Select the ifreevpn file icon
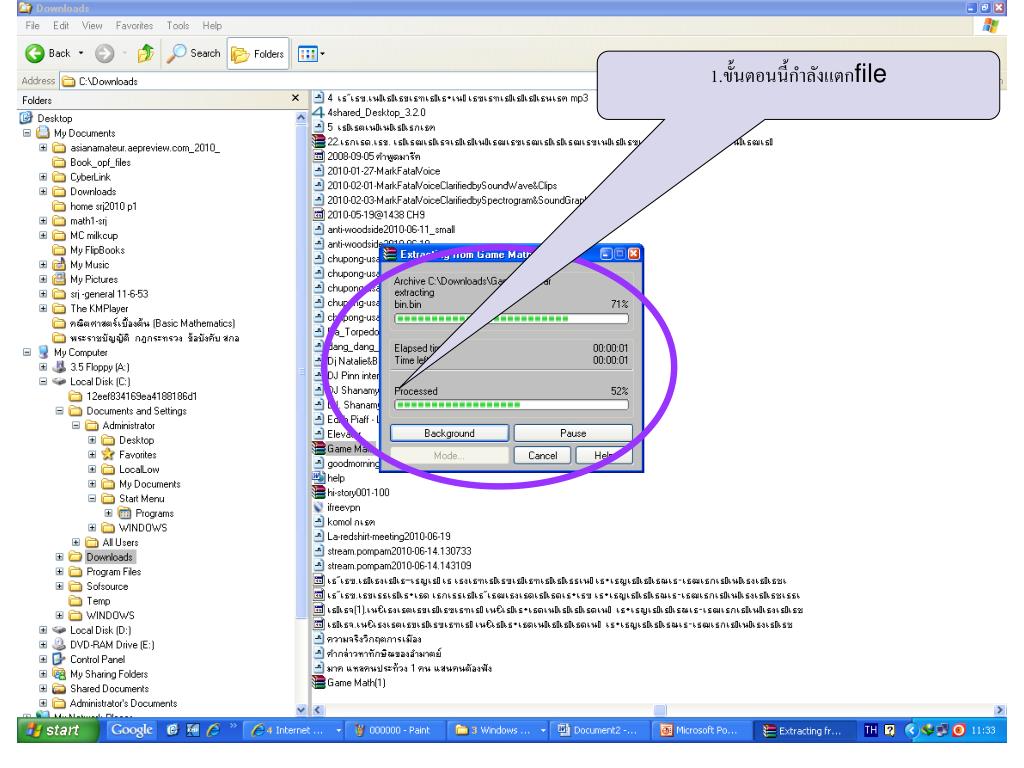This screenshot has height=768, width=1024. click(x=319, y=507)
